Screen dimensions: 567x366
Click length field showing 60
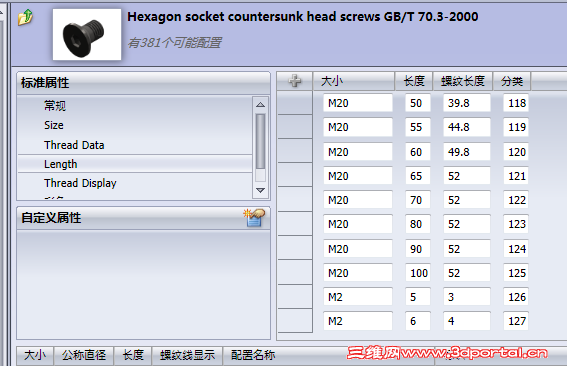[x=418, y=152]
